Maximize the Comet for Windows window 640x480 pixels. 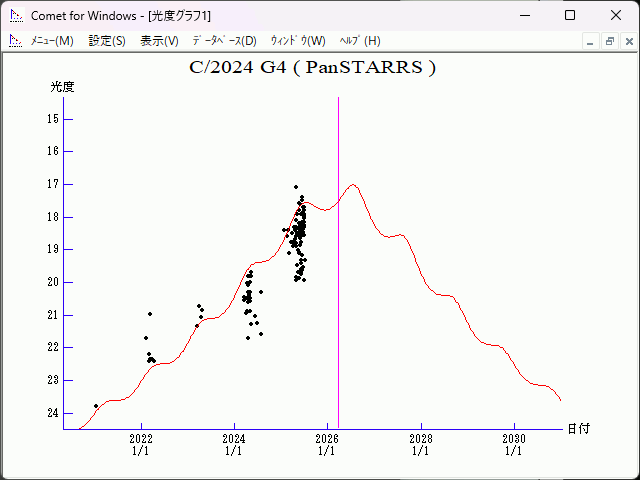point(570,15)
